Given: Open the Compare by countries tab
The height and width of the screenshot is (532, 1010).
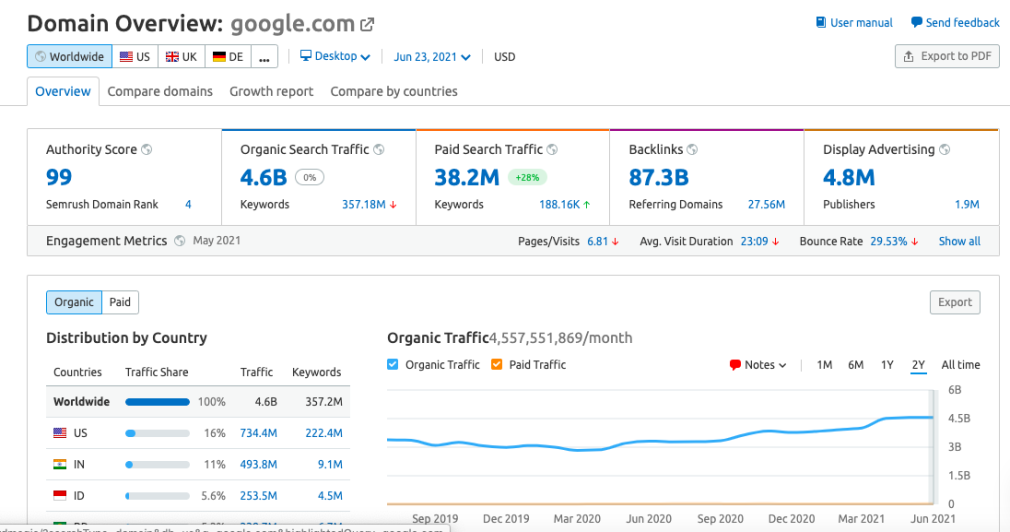Looking at the screenshot, I should point(394,91).
